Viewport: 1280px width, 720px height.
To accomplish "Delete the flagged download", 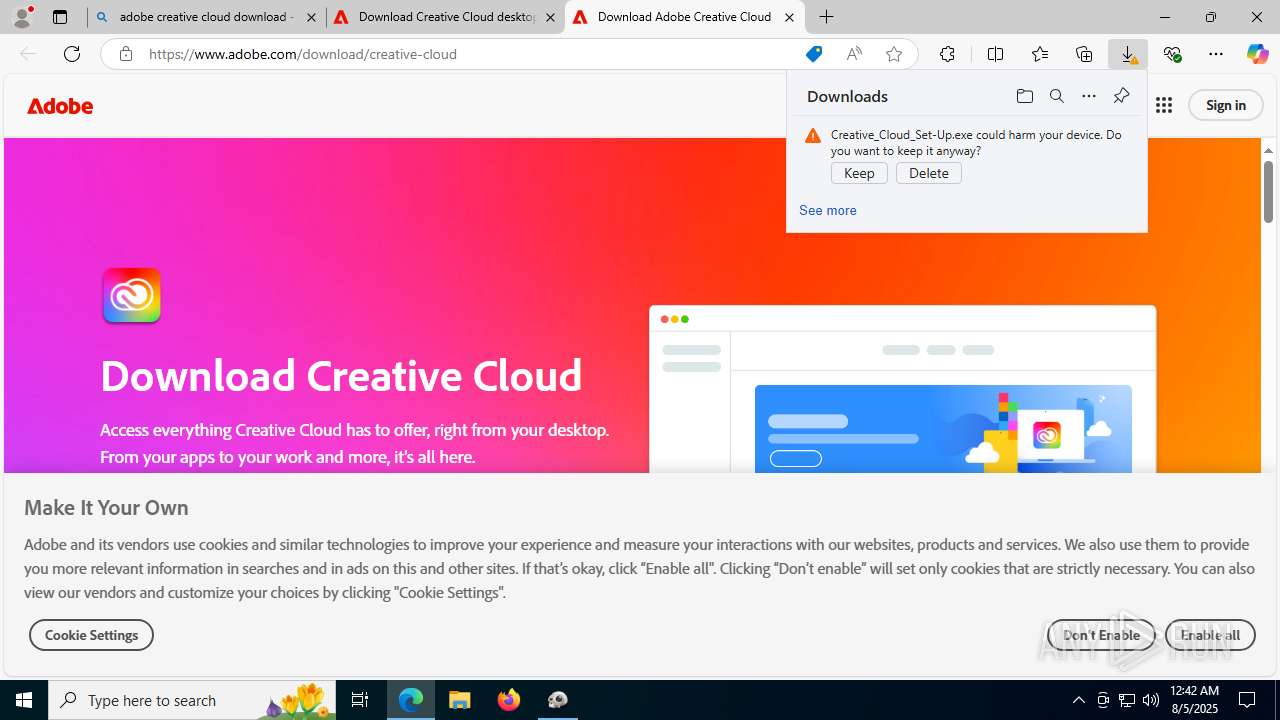I will (x=929, y=173).
